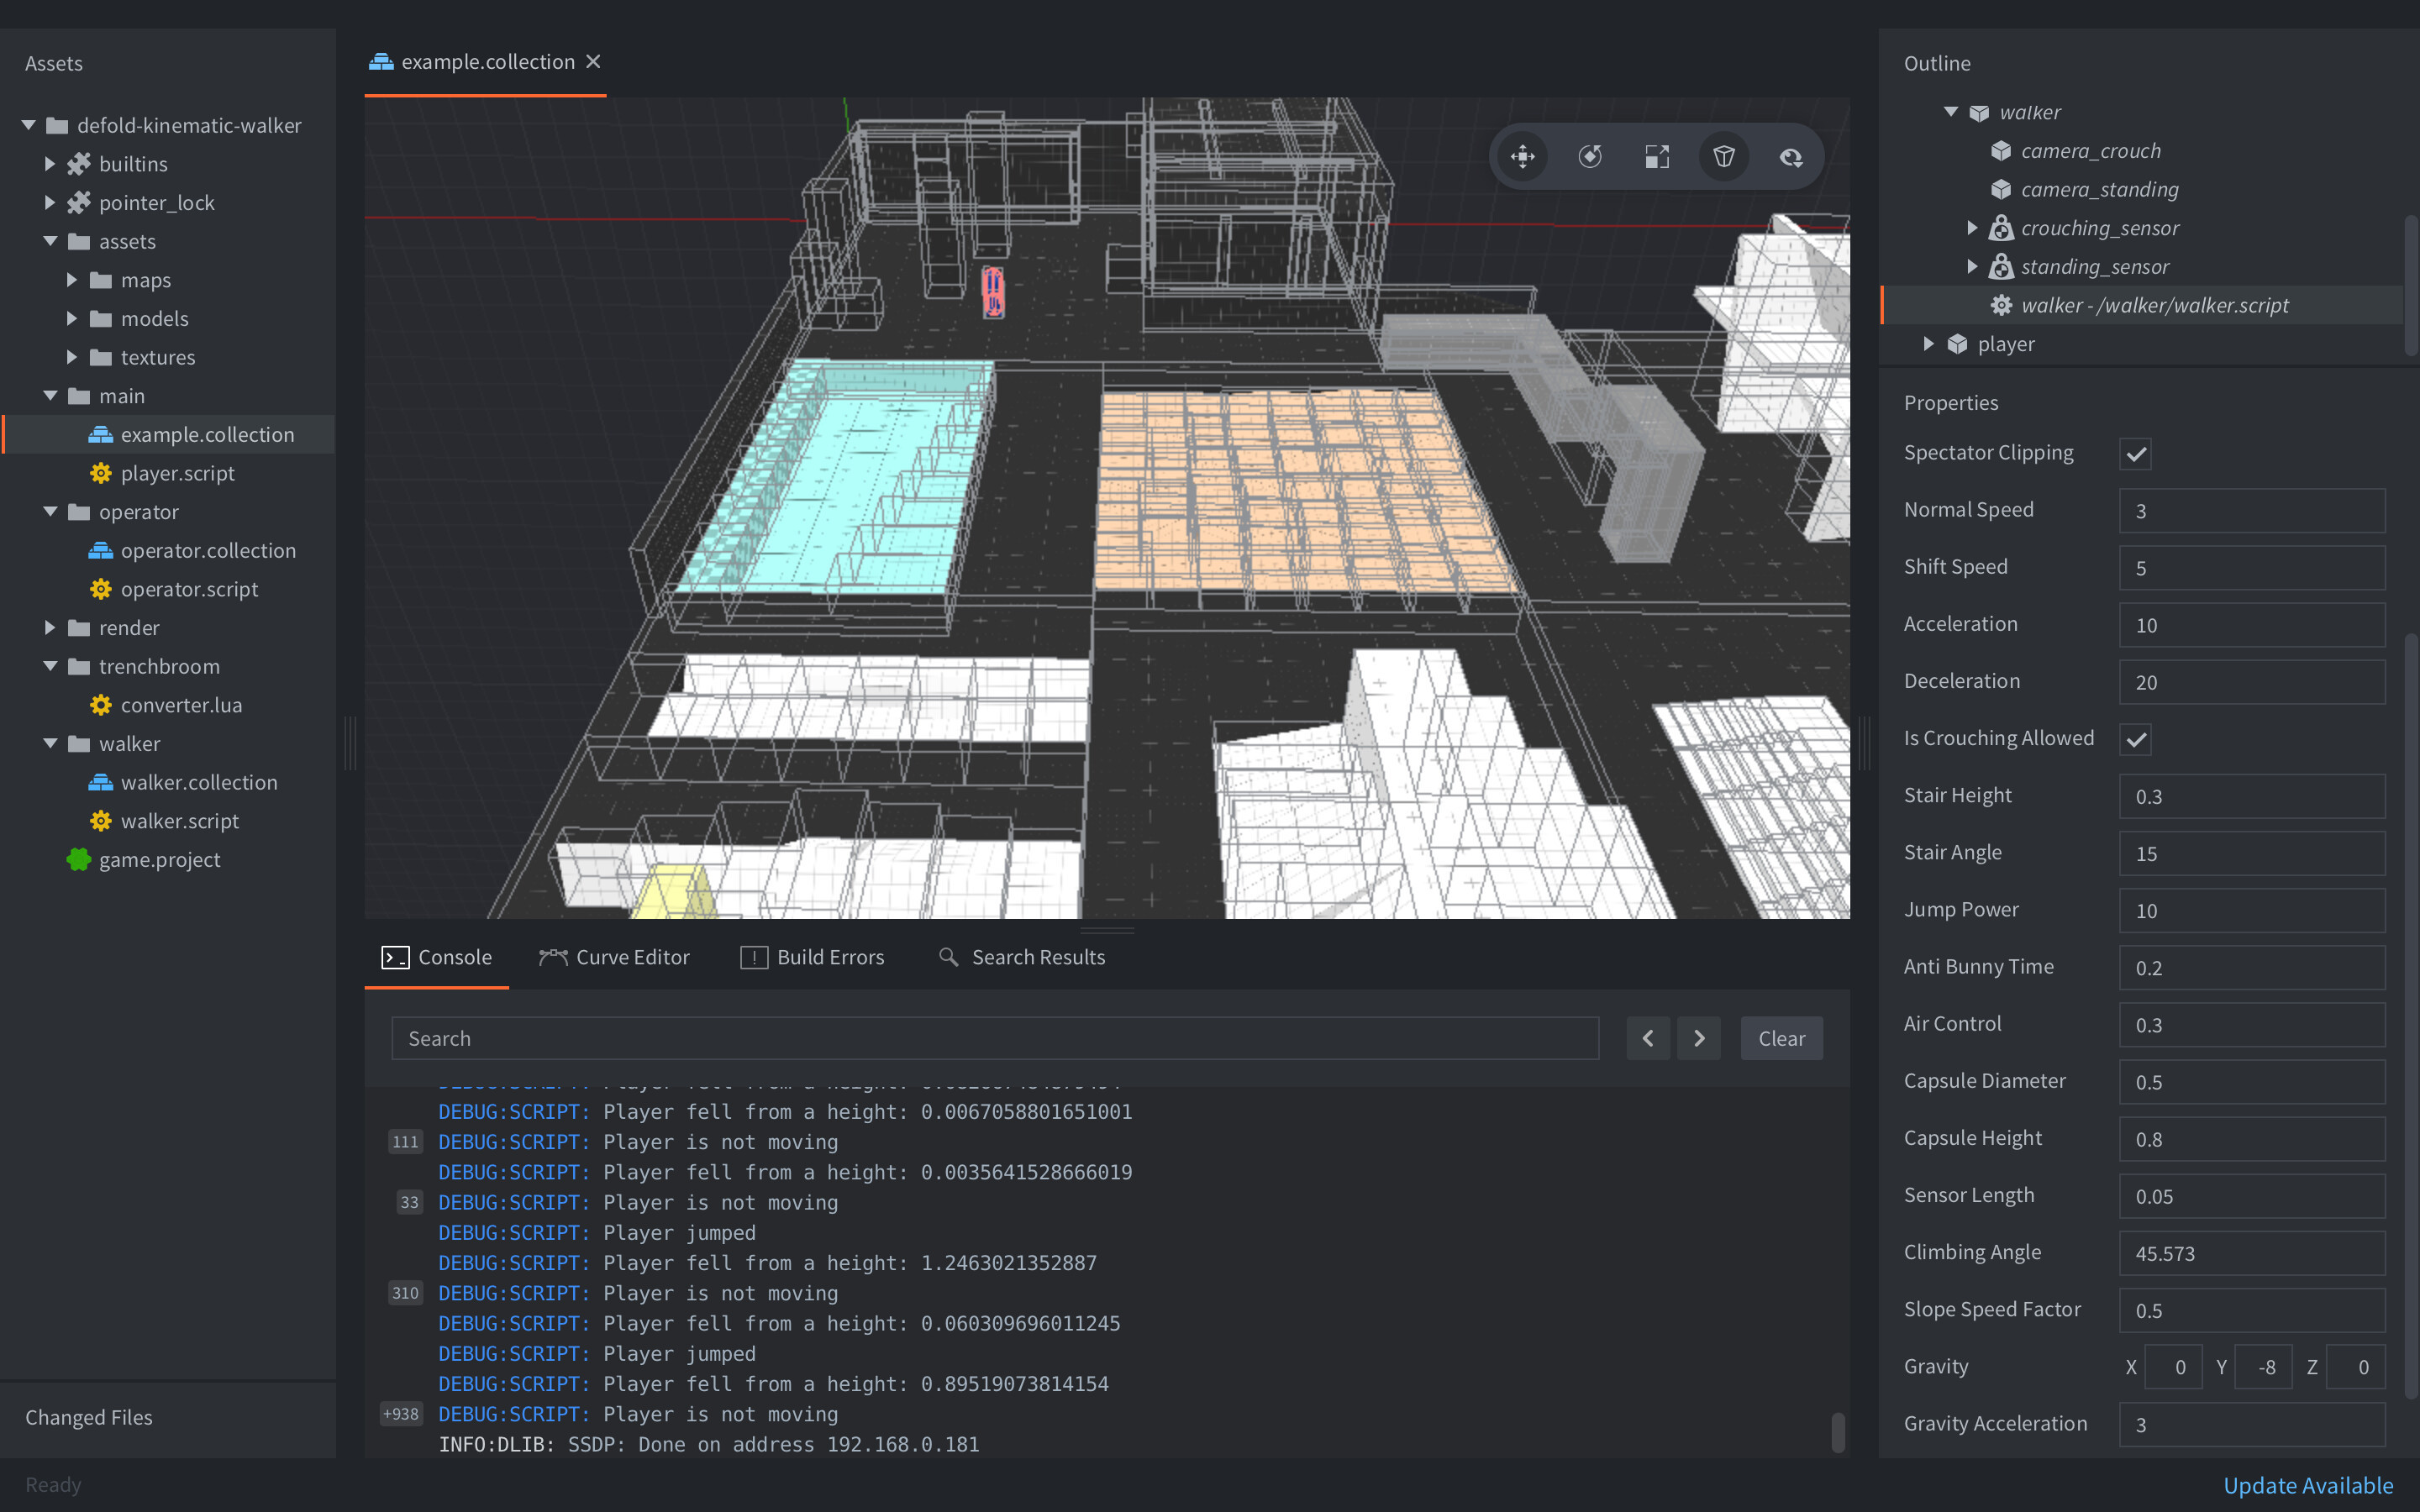Uncheck Spectator Clipping in Properties
The image size is (2420, 1512).
click(2136, 453)
